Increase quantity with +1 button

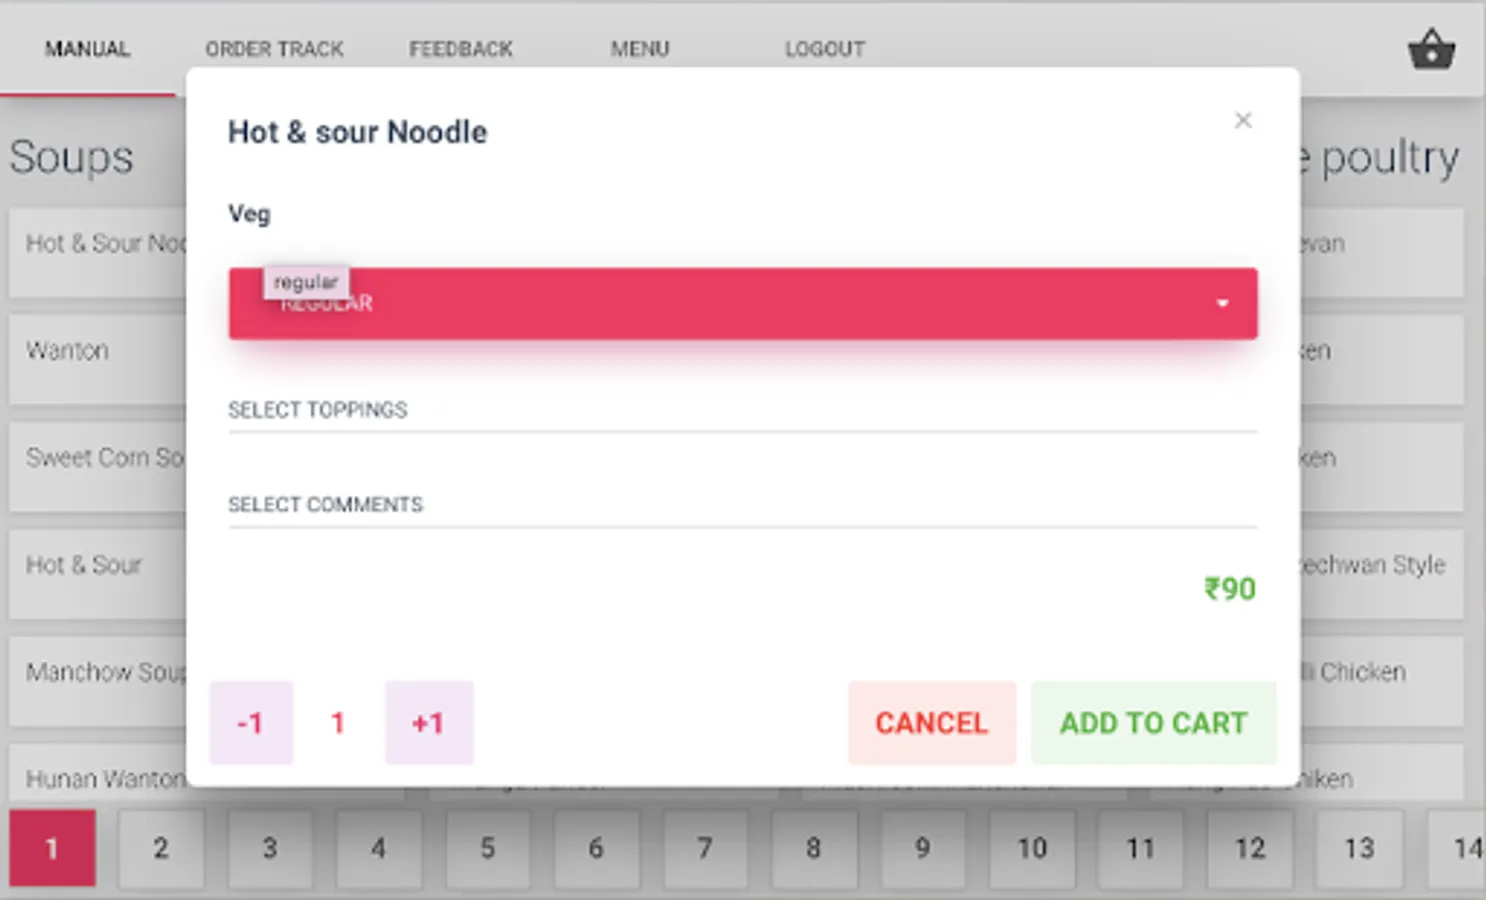pyautogui.click(x=429, y=723)
